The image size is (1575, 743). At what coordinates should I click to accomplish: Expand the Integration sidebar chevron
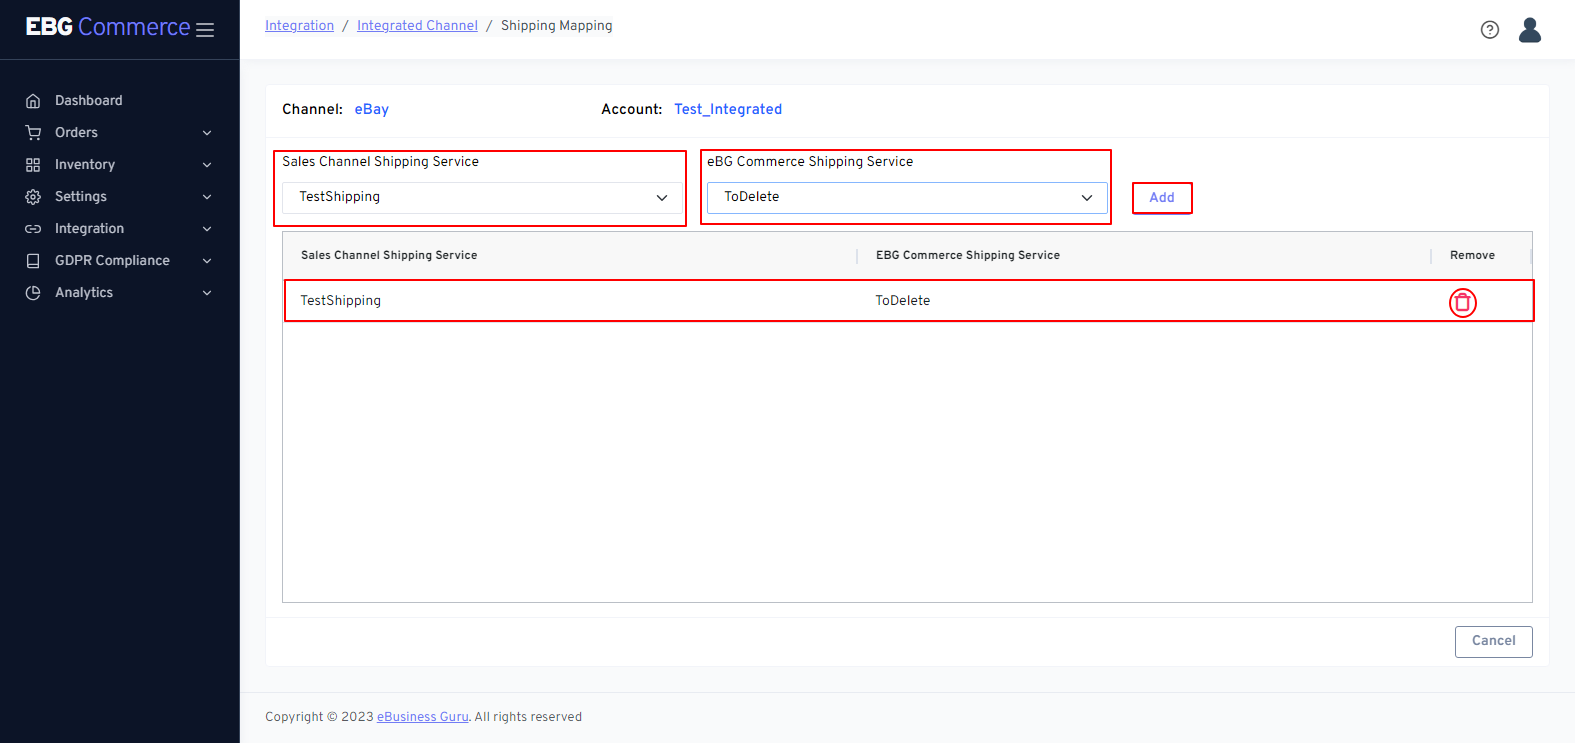click(207, 229)
